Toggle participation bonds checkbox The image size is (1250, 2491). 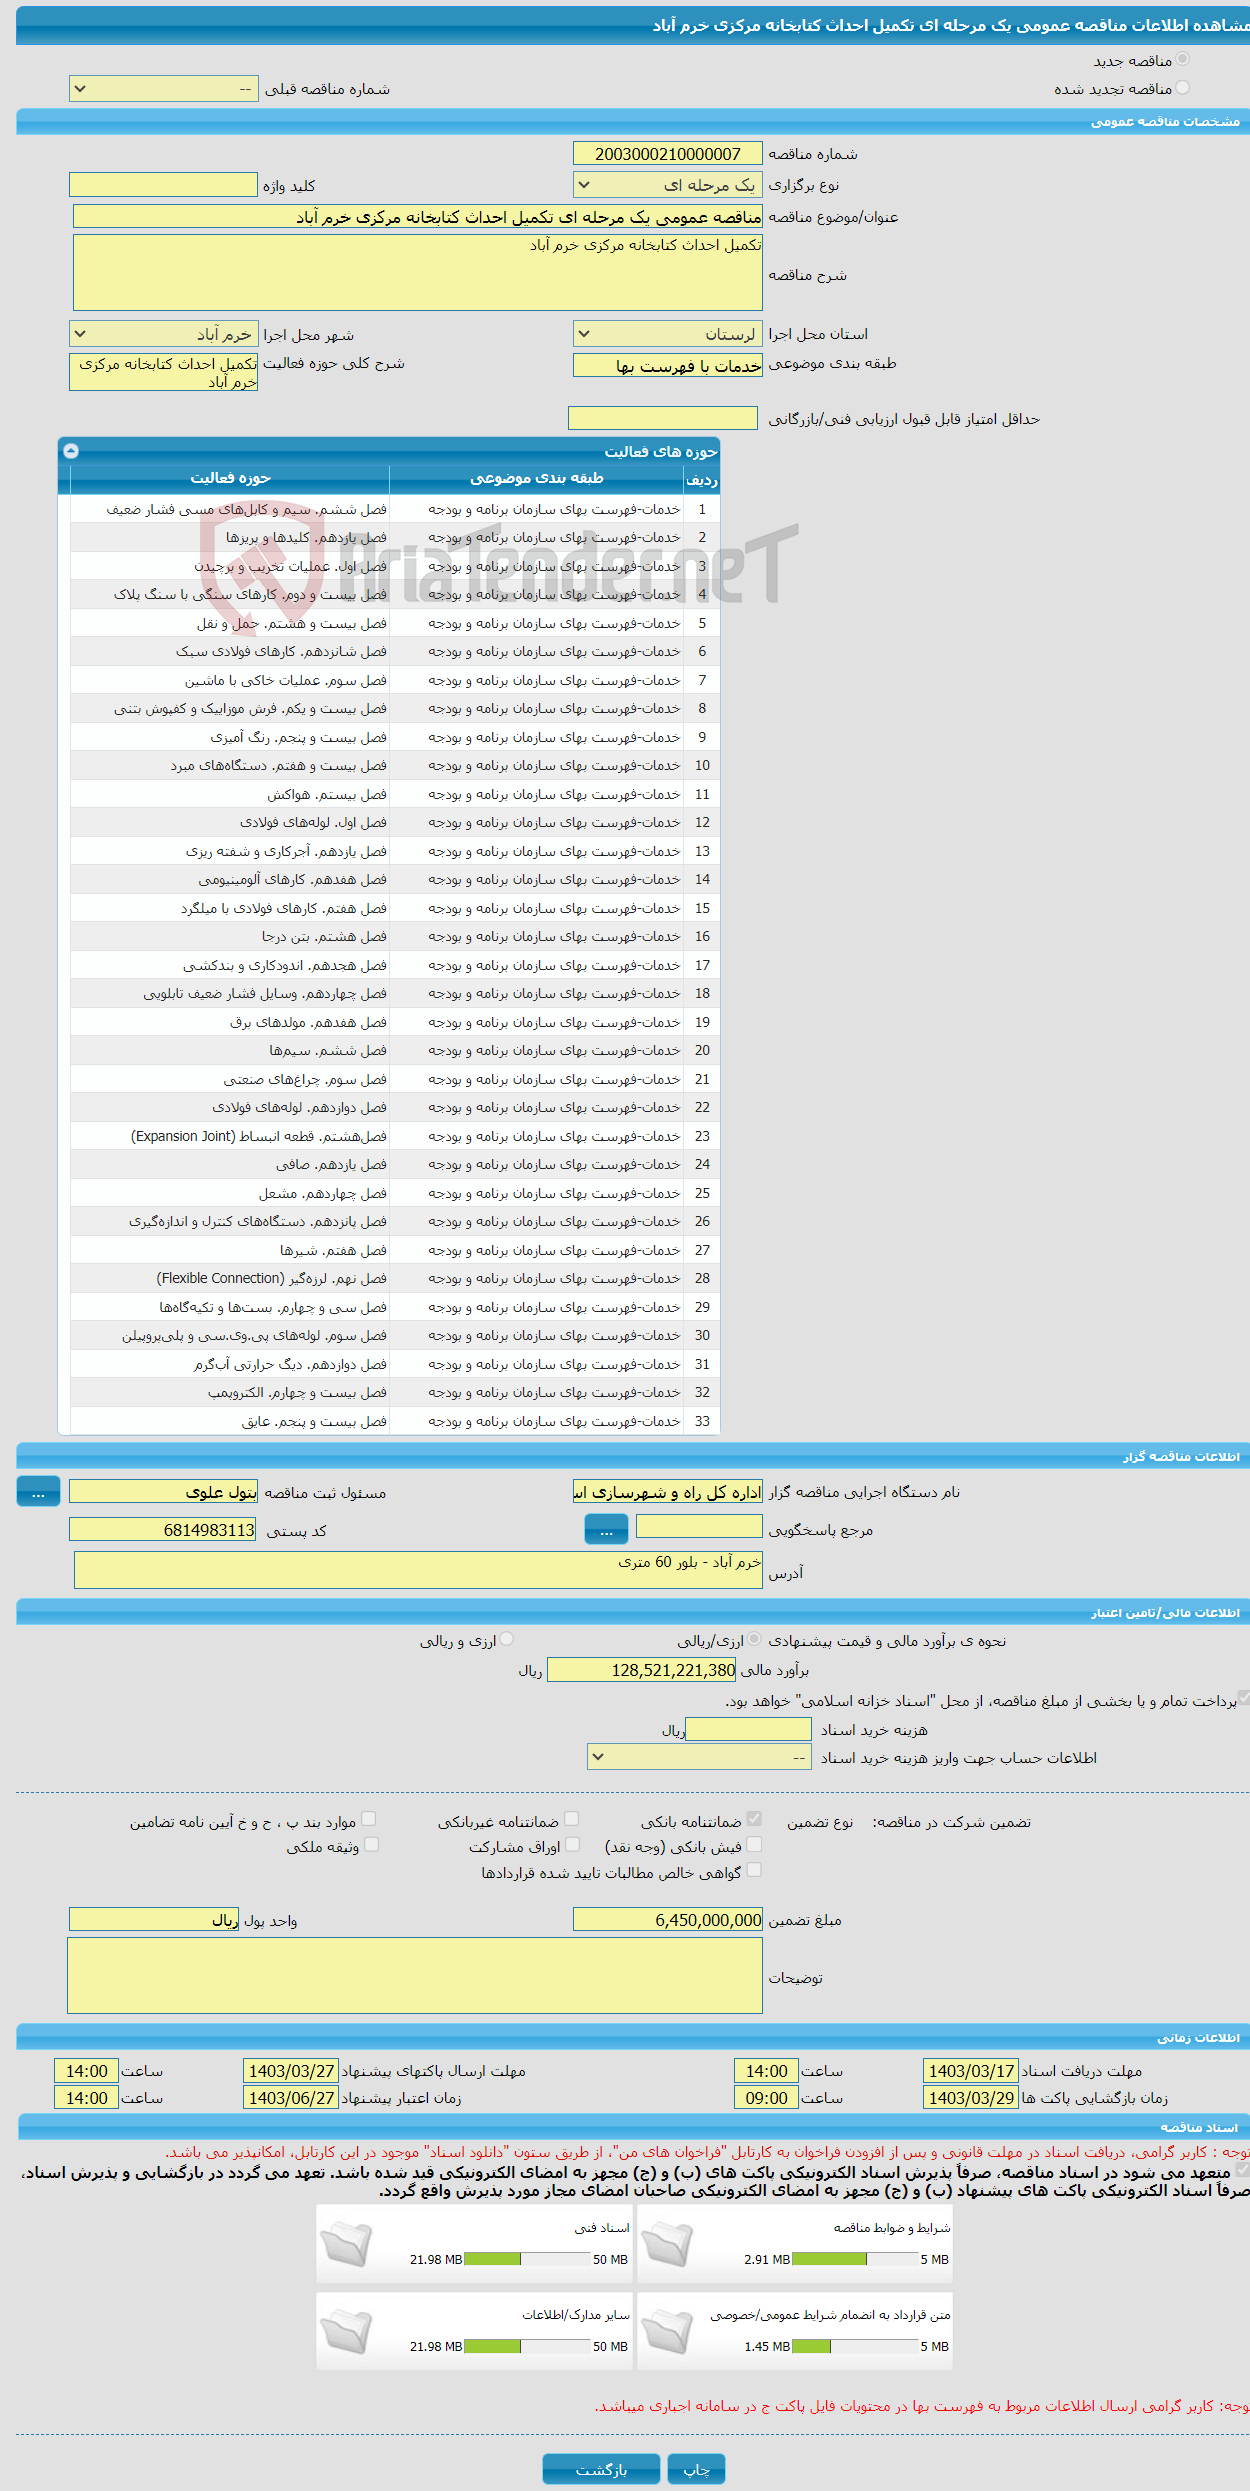[x=572, y=1844]
